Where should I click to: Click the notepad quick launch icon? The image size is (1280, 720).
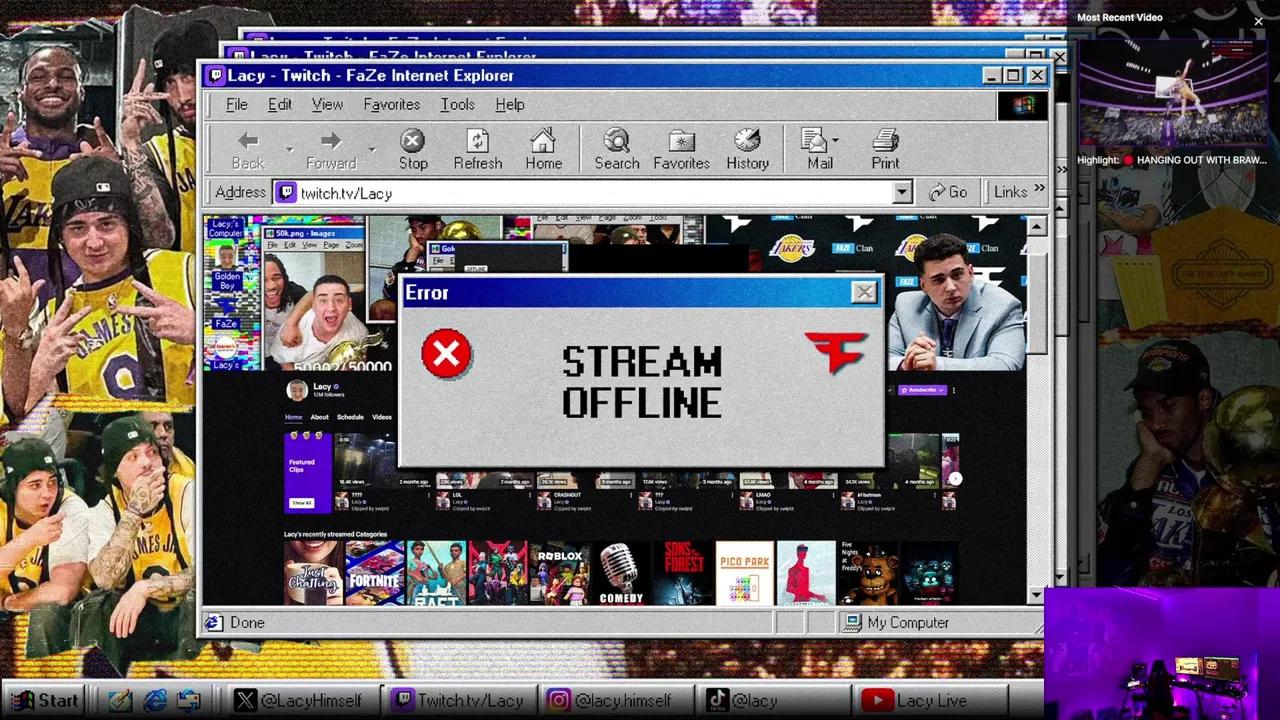pos(121,701)
